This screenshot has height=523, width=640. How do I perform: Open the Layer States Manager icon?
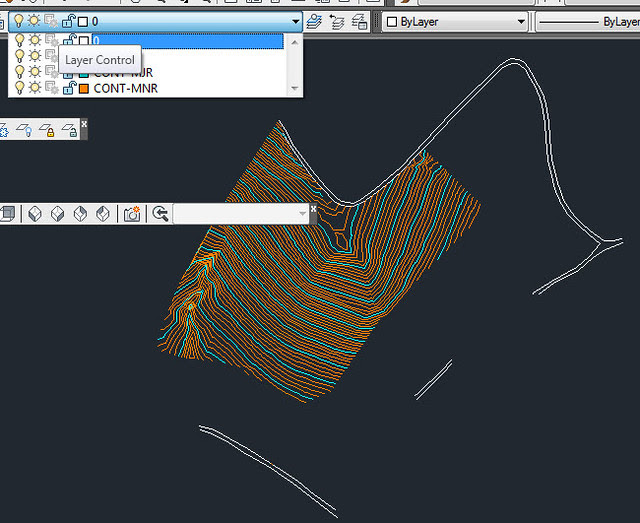(359, 21)
